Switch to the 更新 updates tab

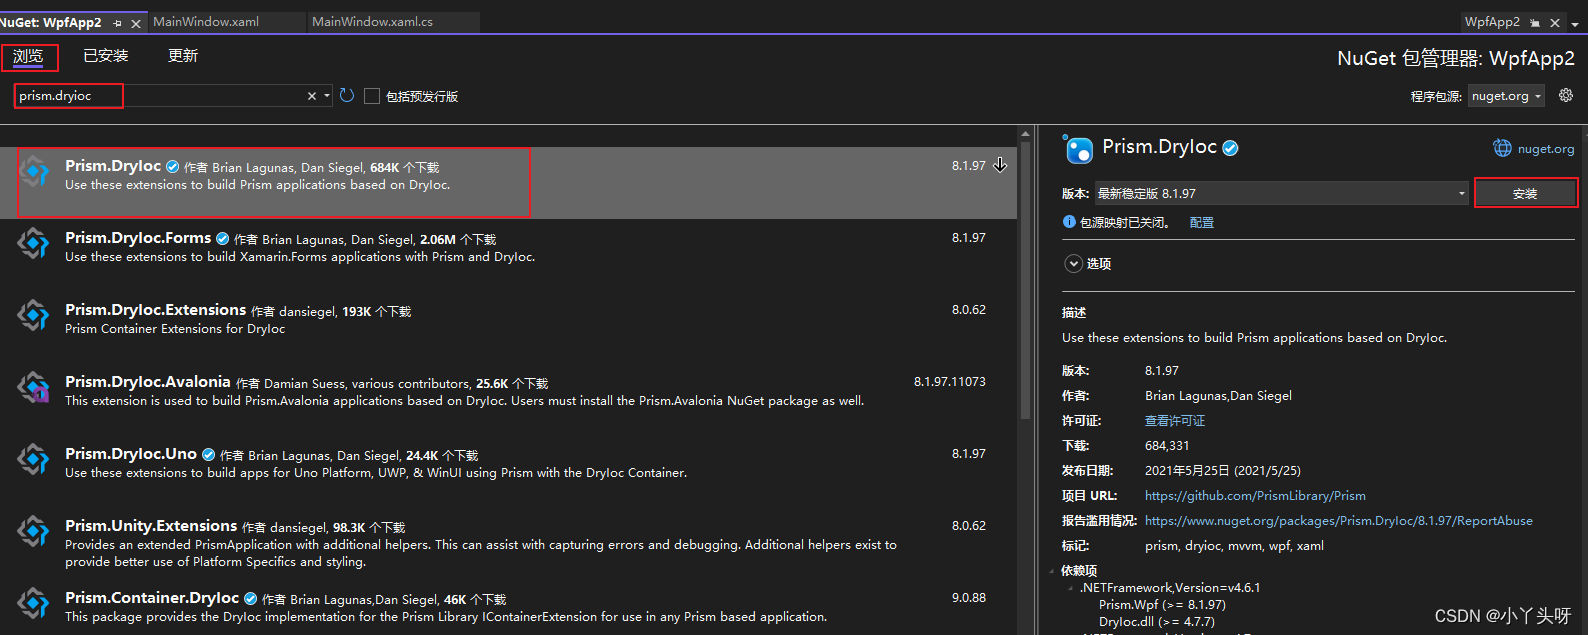coord(183,56)
